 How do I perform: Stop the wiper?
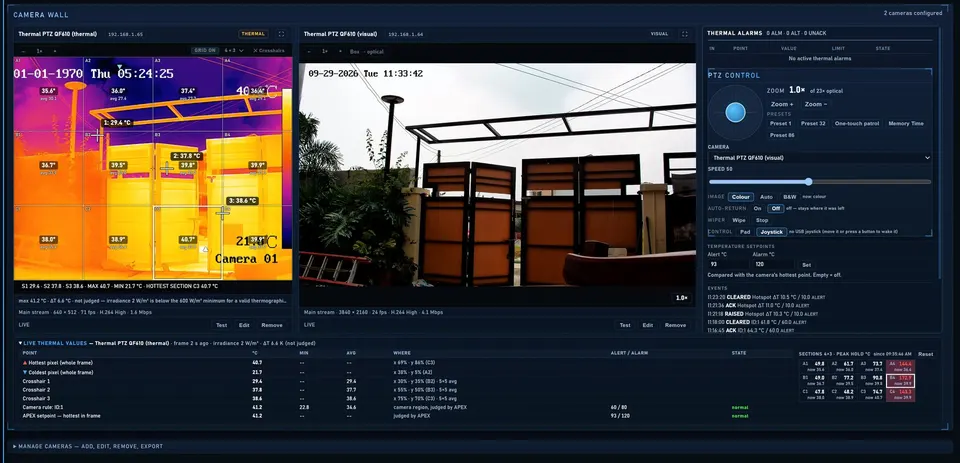point(762,220)
